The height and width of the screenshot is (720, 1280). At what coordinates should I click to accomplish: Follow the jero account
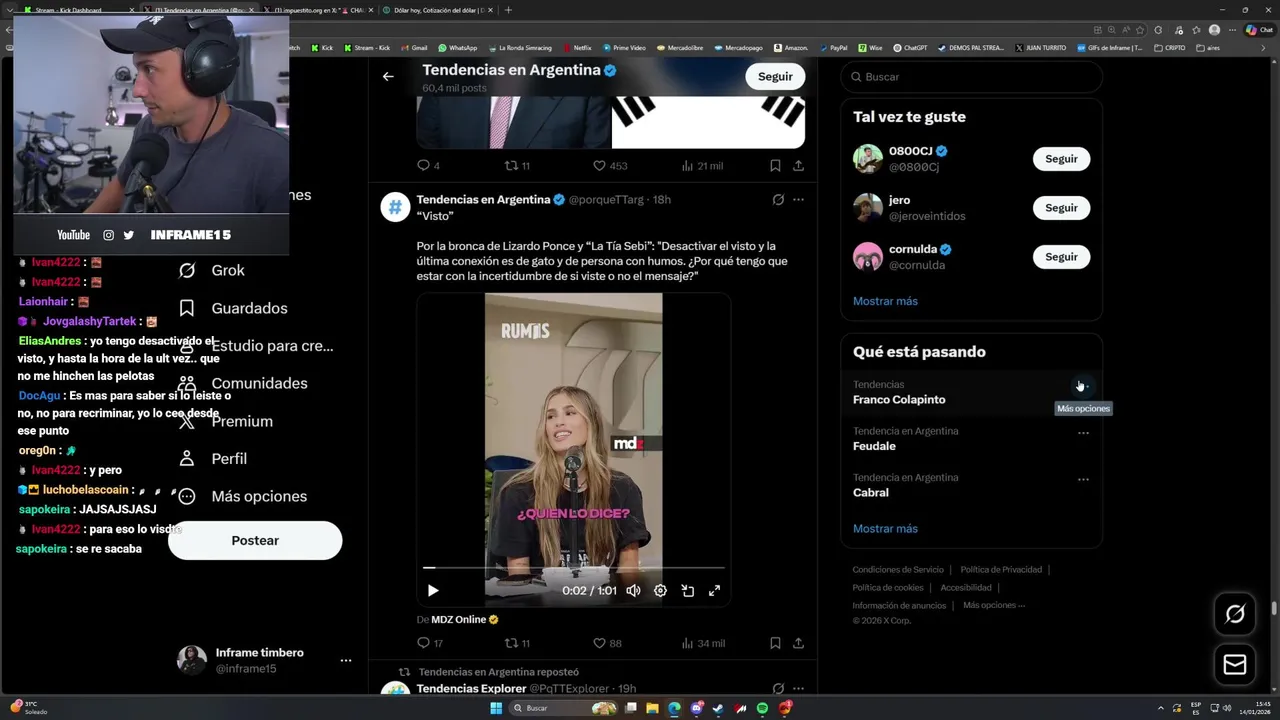pyautogui.click(x=1061, y=208)
